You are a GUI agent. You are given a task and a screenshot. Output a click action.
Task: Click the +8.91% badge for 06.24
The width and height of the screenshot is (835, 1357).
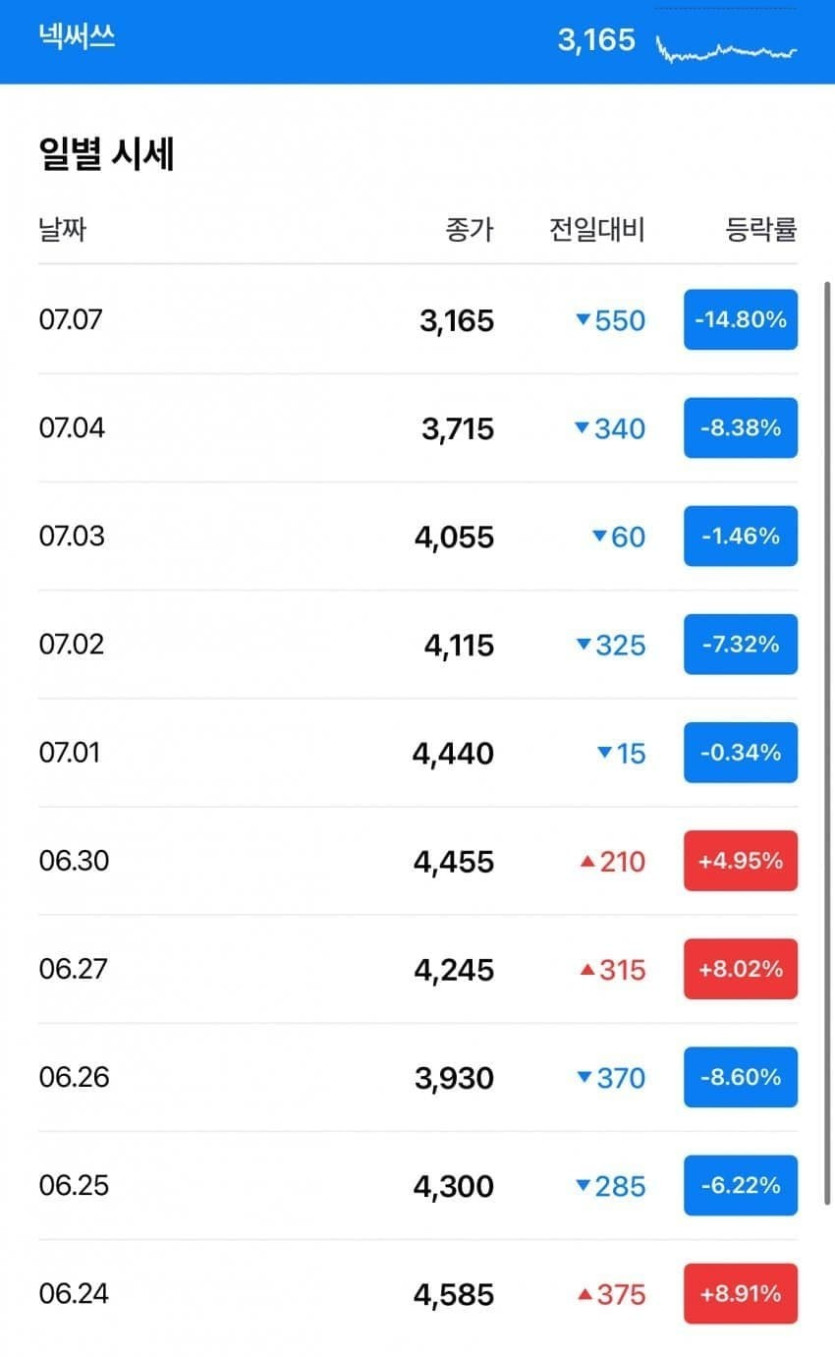(740, 1293)
